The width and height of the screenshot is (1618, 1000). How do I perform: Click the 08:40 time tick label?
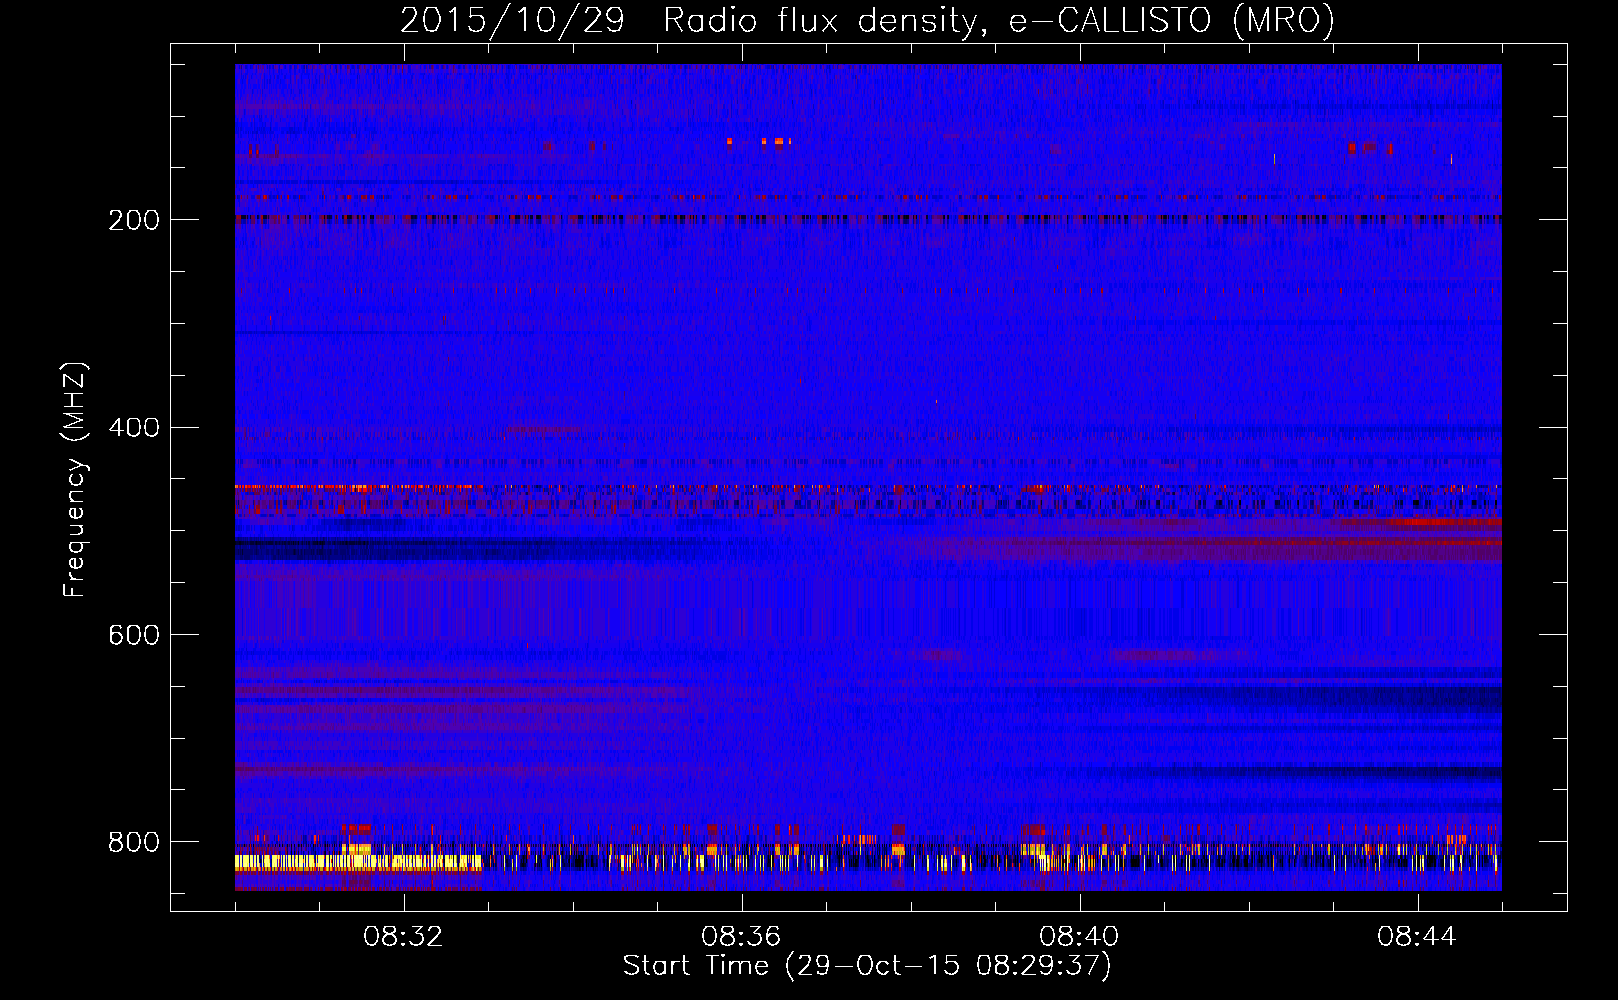1079,937
